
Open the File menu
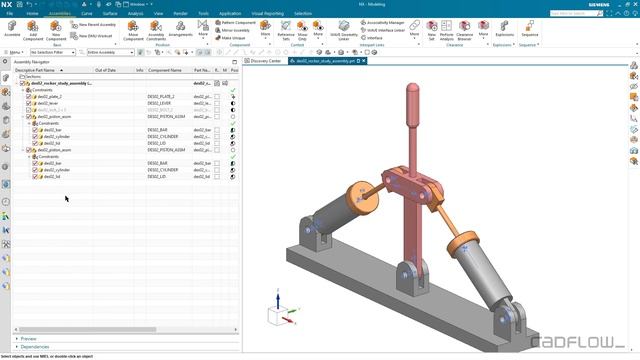[9, 13]
